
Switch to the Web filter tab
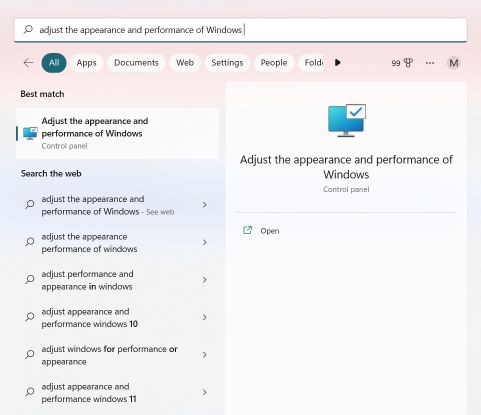[x=185, y=63]
